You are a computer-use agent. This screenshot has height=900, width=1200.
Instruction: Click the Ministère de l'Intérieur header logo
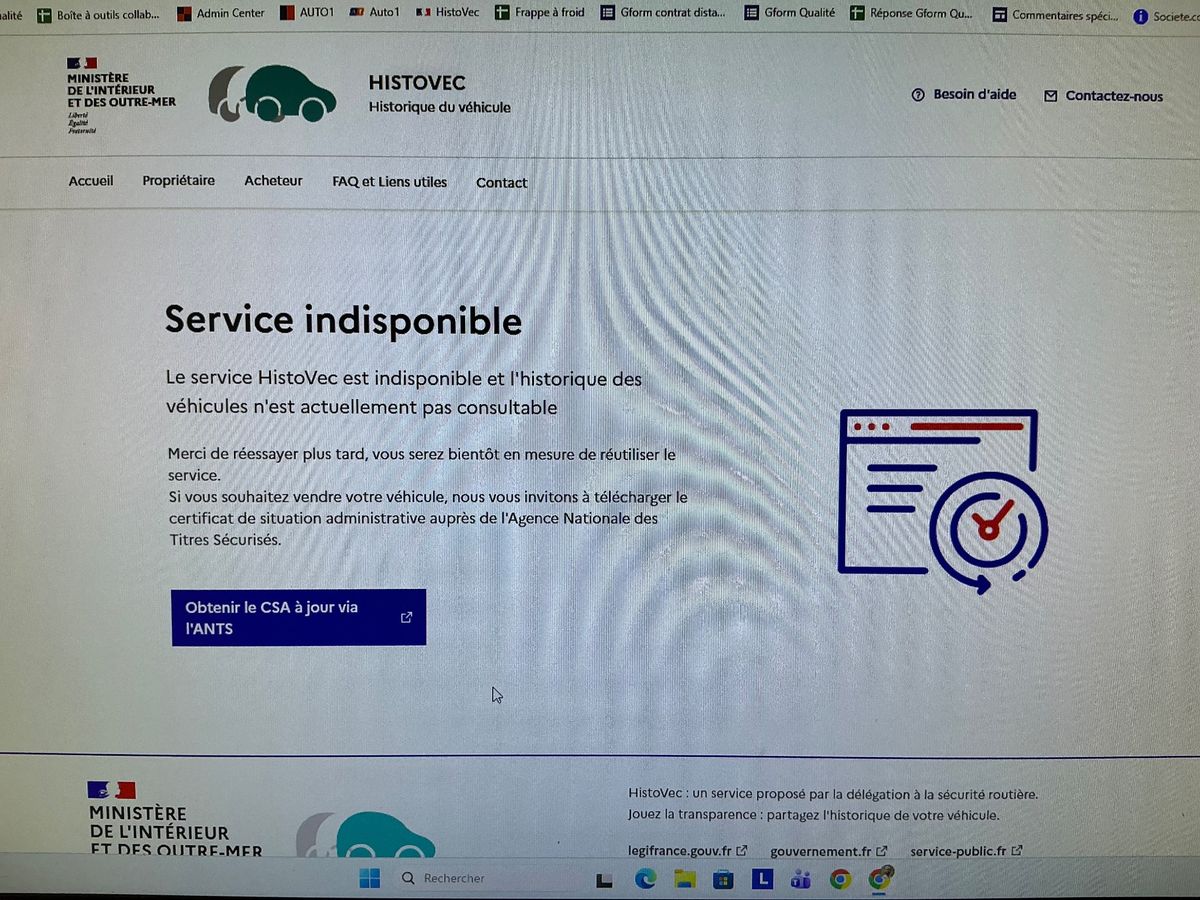[x=121, y=95]
